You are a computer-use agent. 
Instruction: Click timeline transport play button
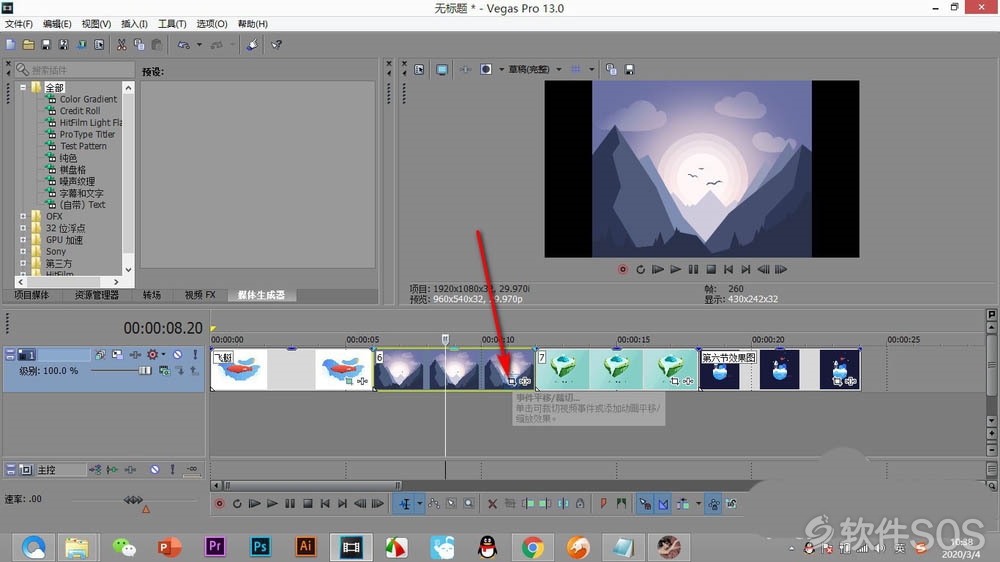(x=272, y=504)
